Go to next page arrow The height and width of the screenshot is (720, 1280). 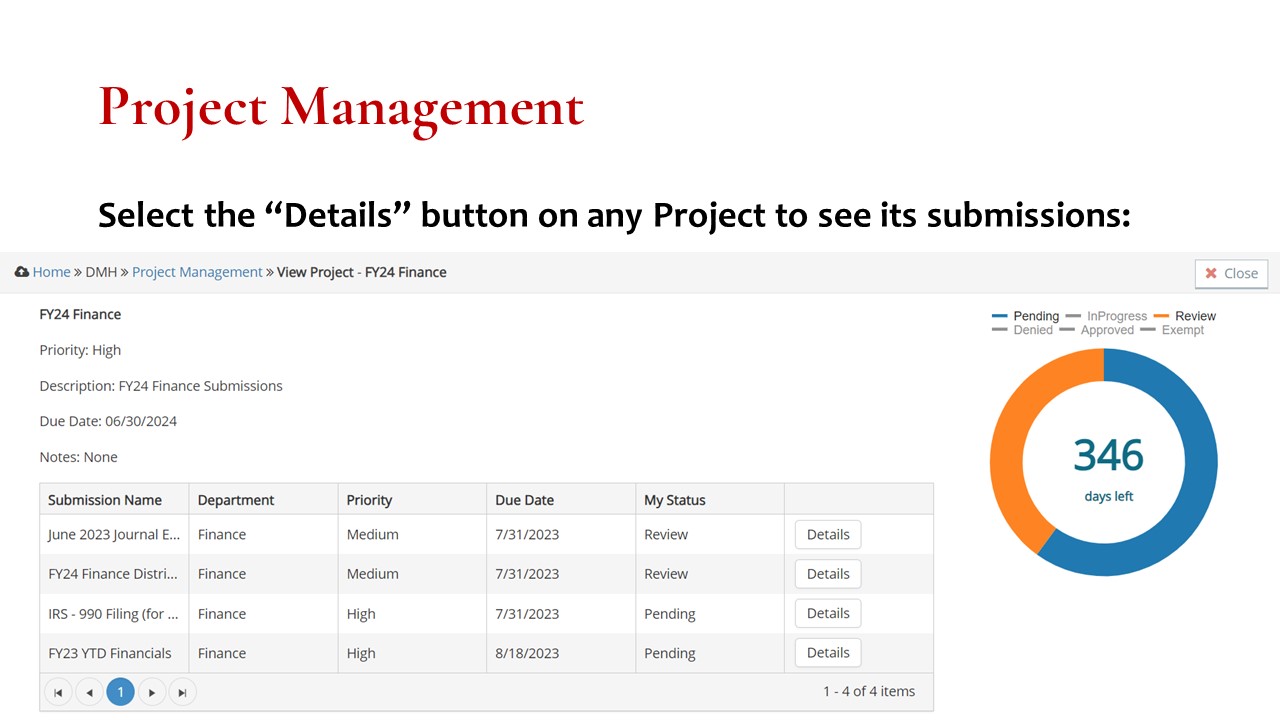click(151, 692)
